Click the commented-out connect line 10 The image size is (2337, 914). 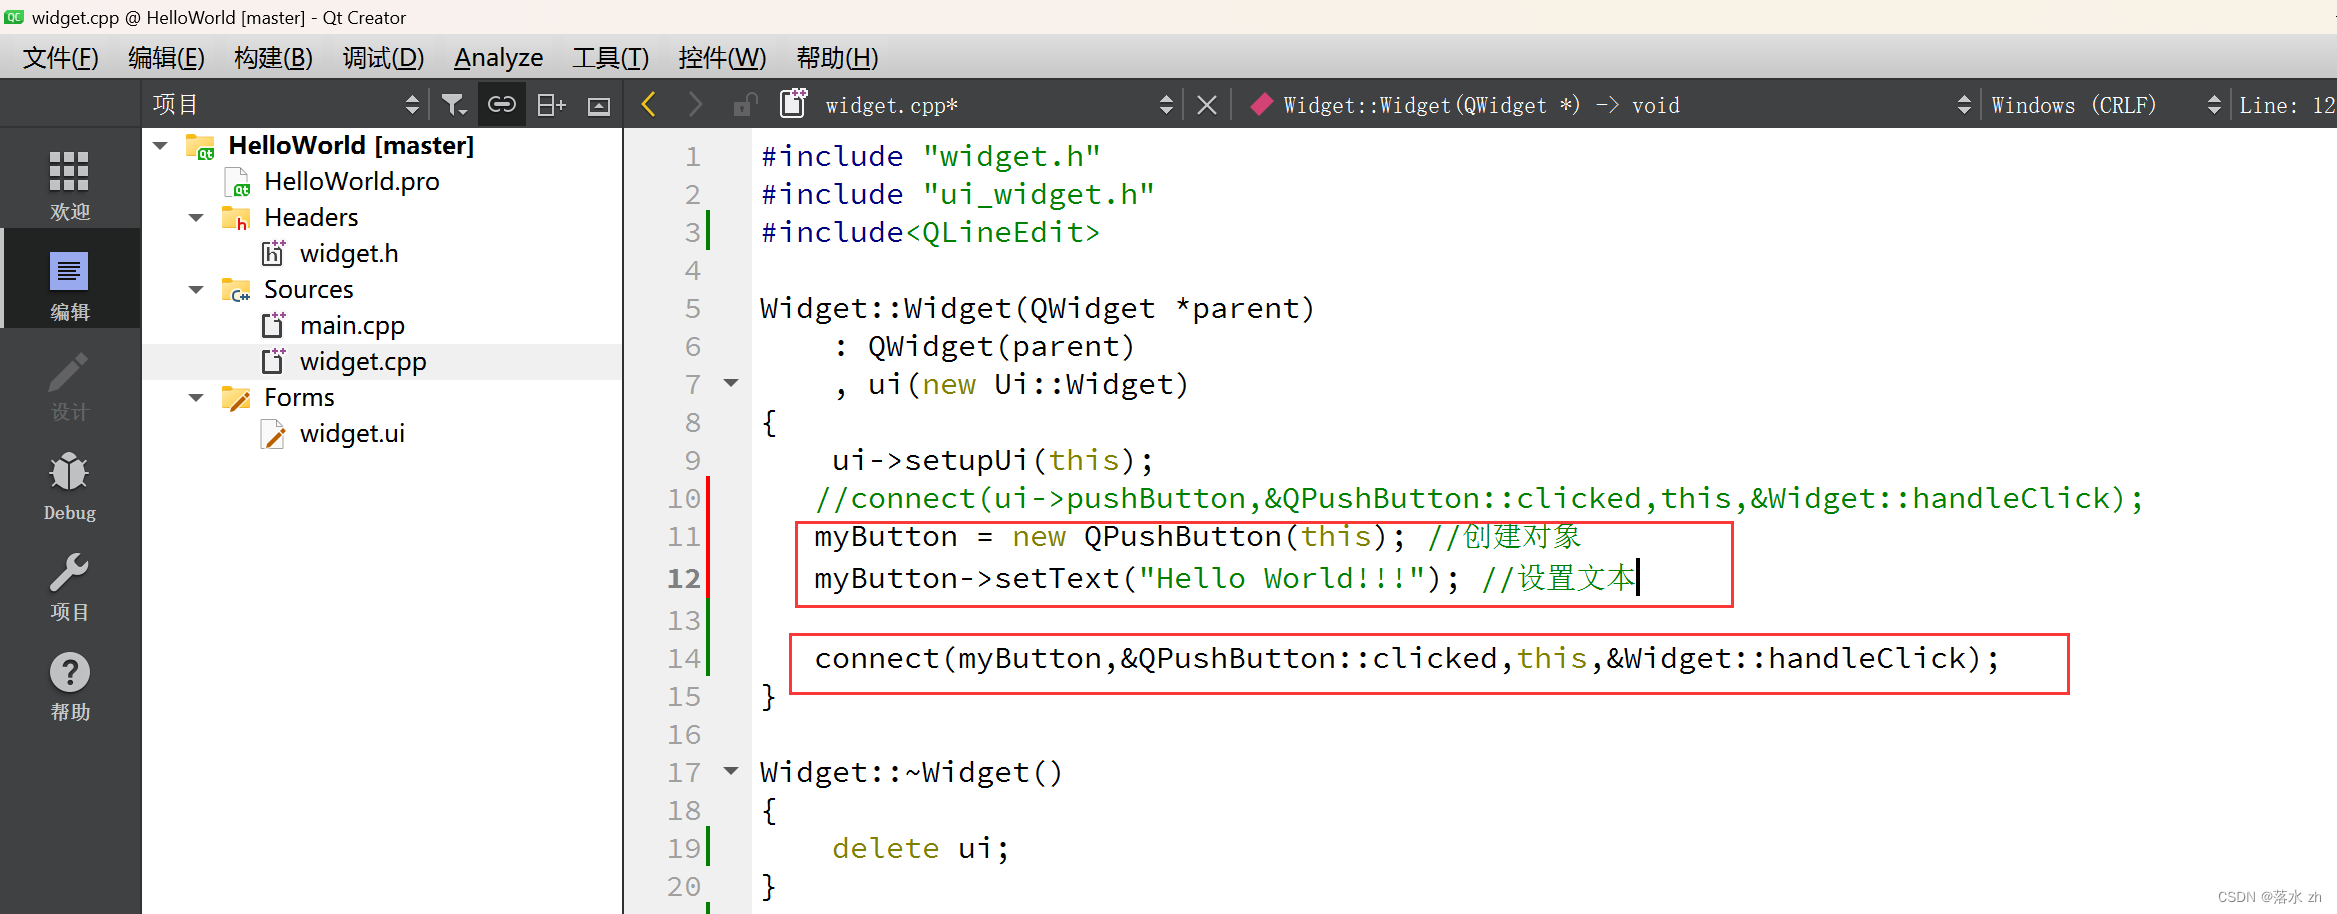[1480, 498]
